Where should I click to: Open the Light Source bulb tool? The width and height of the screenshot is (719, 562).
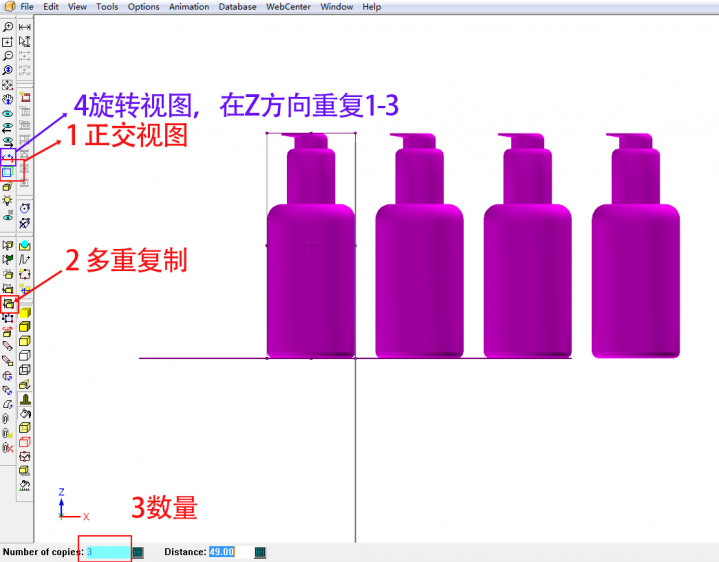pos(8,201)
